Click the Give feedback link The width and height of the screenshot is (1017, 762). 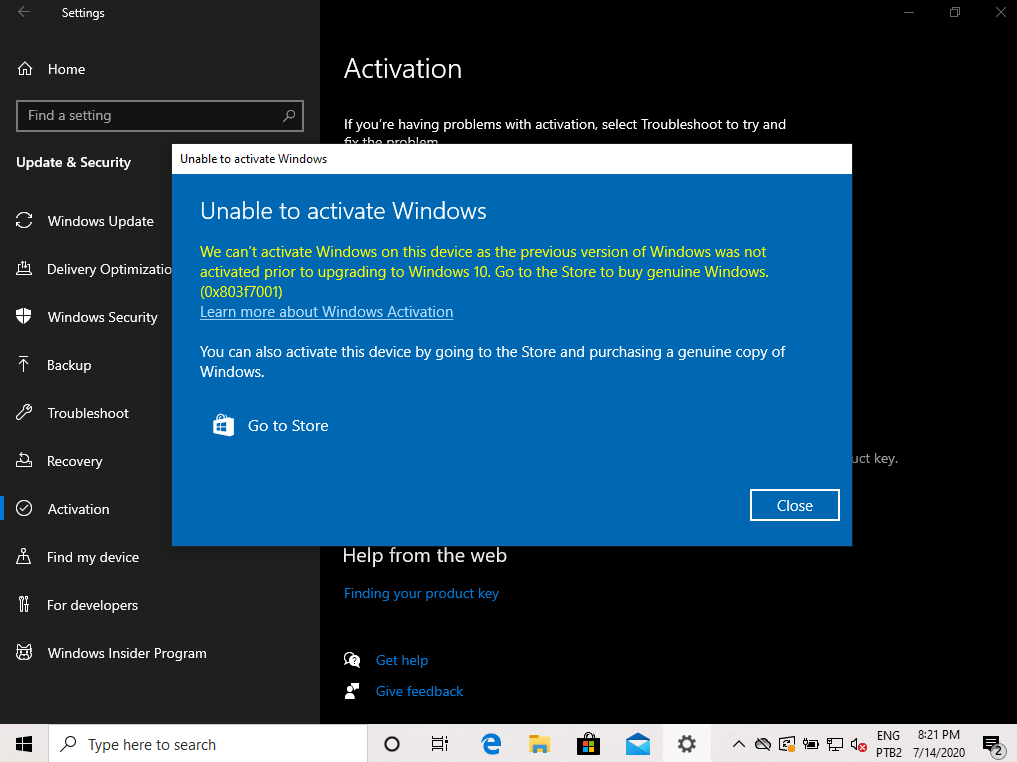(x=419, y=691)
